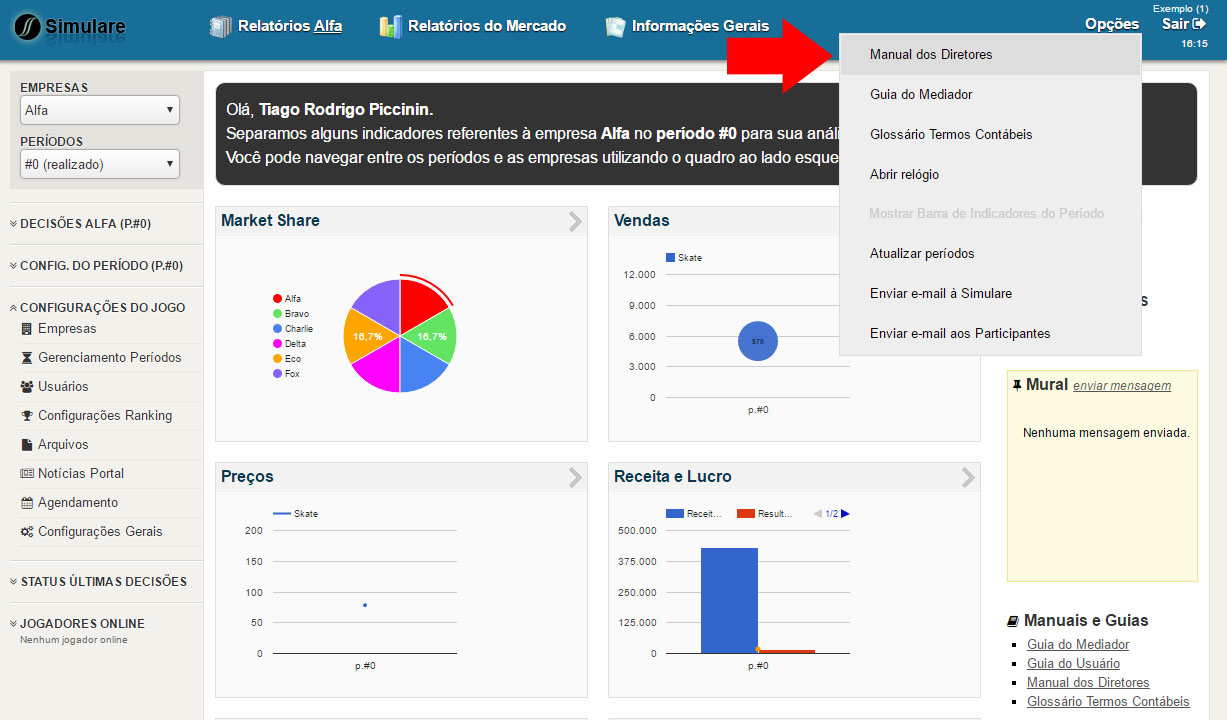Click the magenta Delta legend swatch
This screenshot has width=1227, height=720.
click(277, 344)
